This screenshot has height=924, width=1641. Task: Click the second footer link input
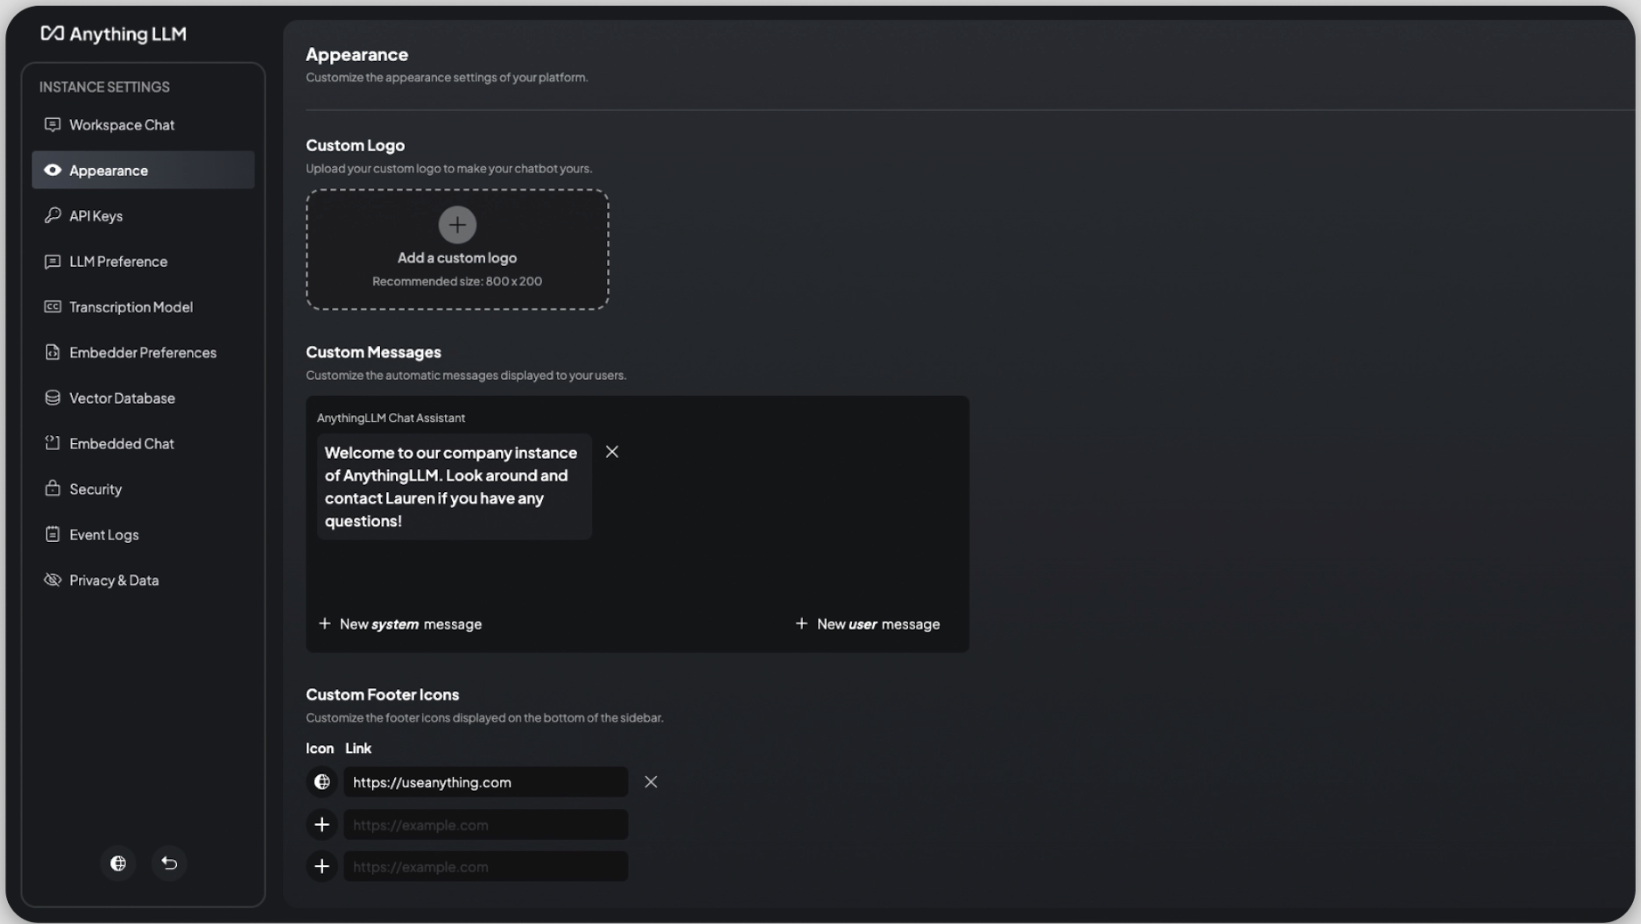point(486,825)
